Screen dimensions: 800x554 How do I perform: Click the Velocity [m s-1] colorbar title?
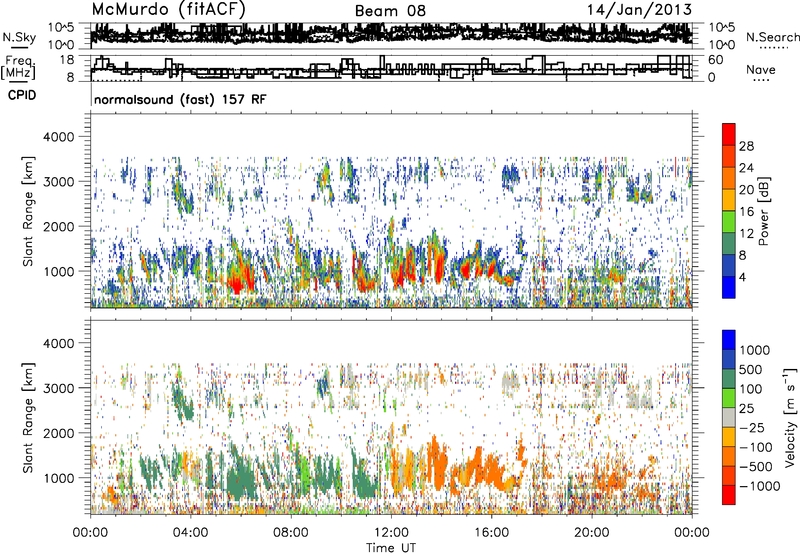pos(790,417)
